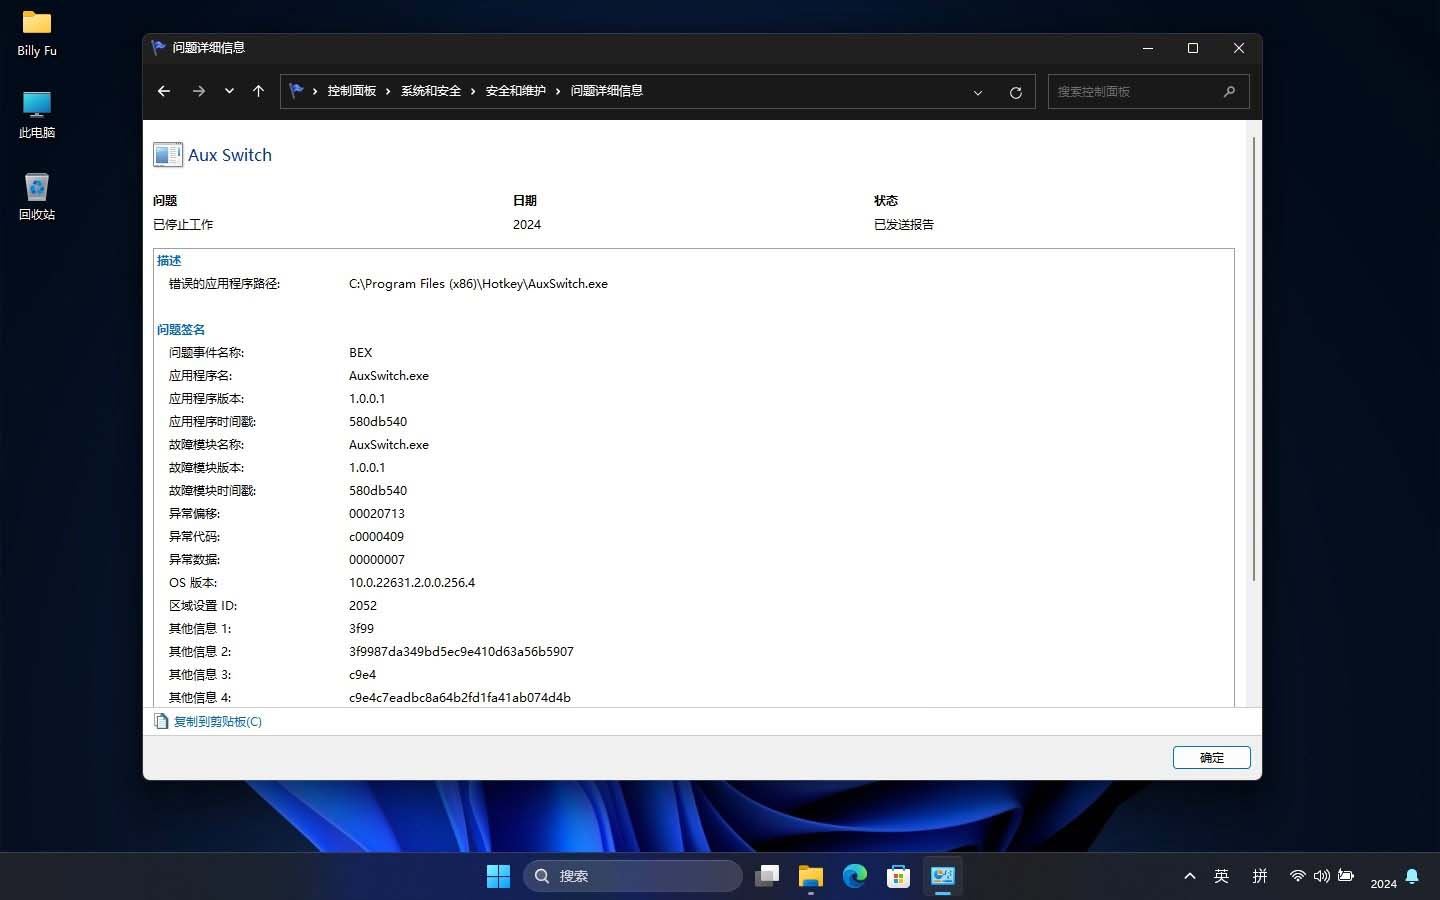Open the notification bell in the tray
This screenshot has height=900, width=1440.
(x=1414, y=876)
